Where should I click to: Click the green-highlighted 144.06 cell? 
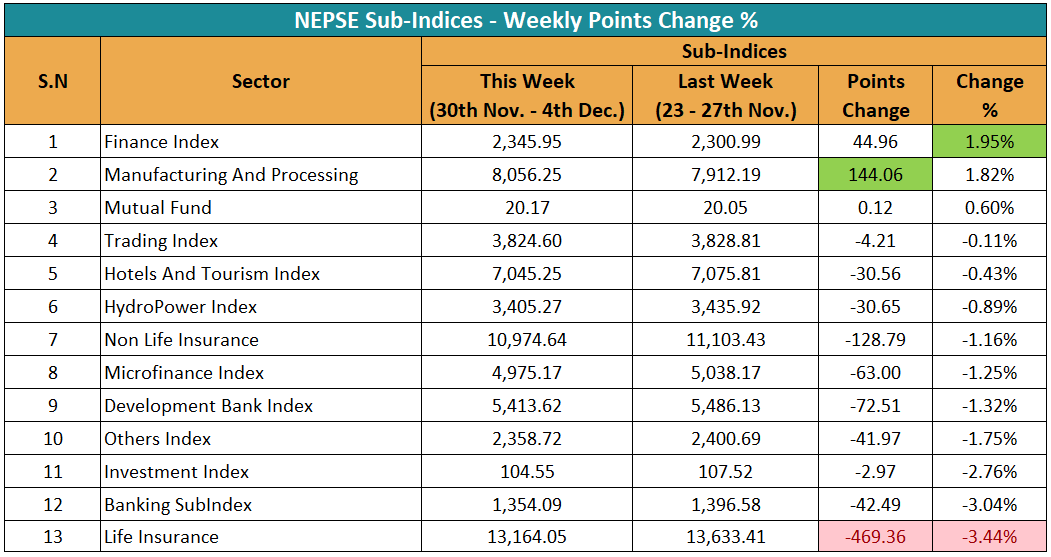coord(875,175)
